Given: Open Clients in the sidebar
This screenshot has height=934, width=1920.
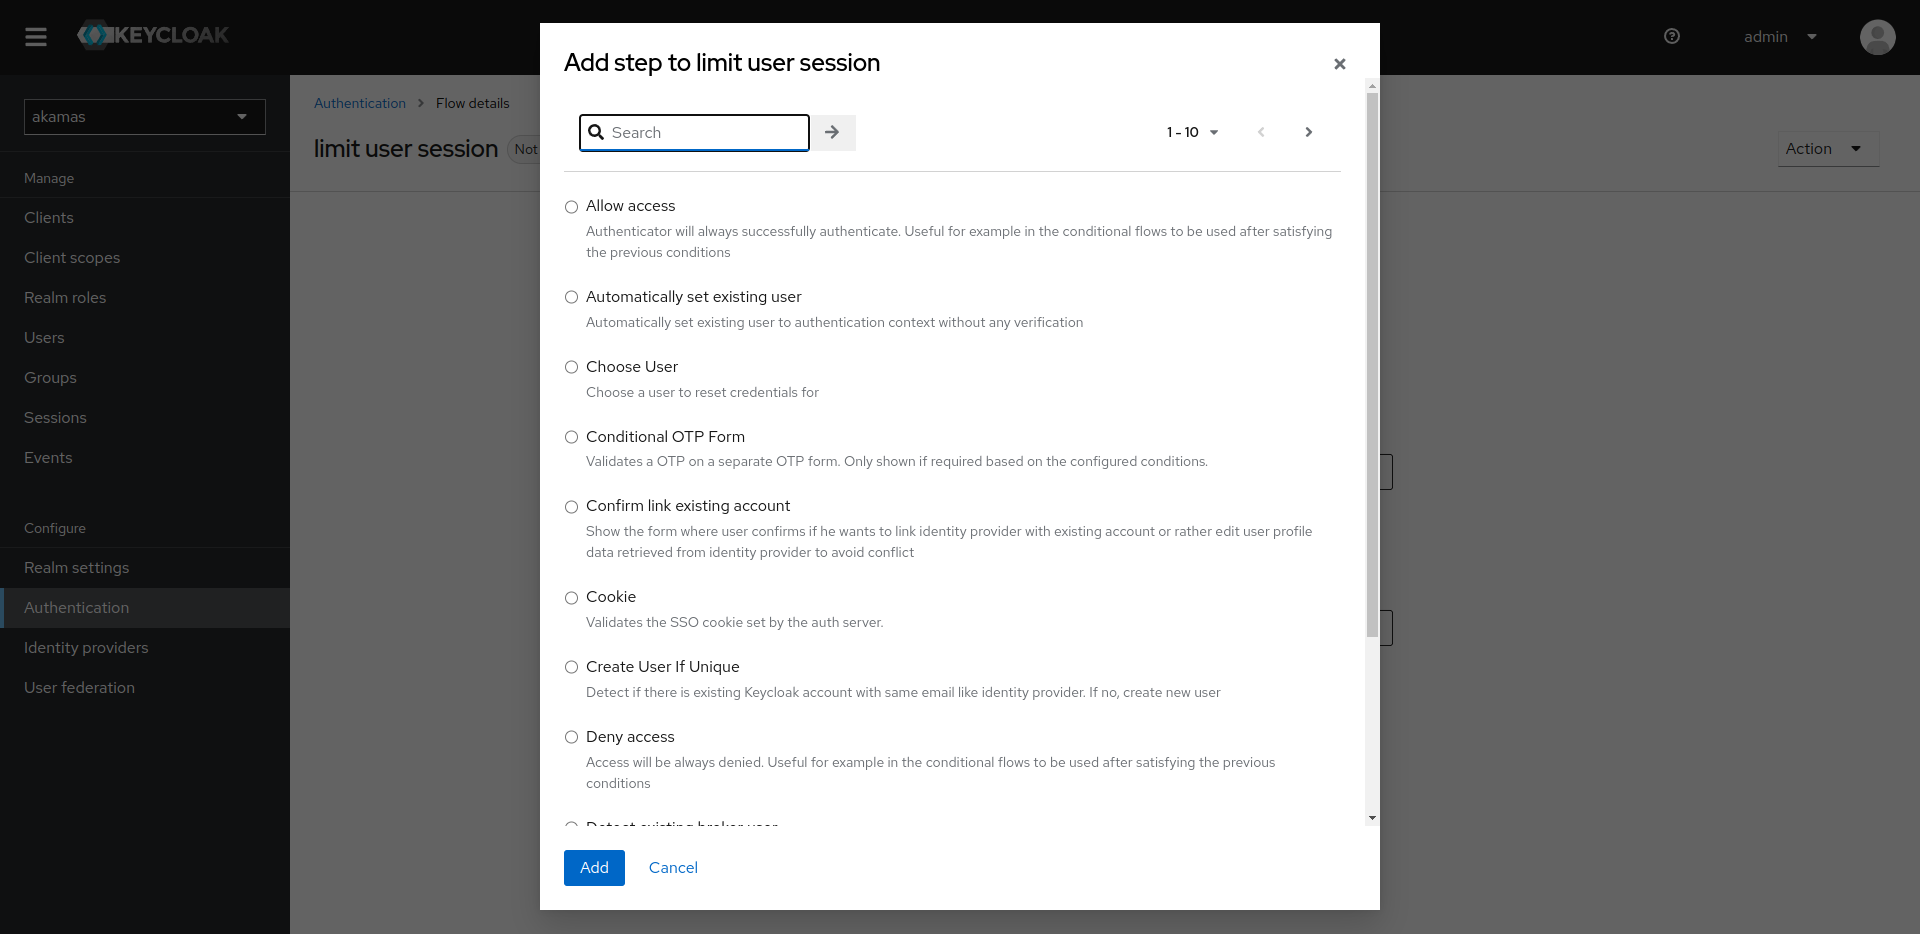Looking at the screenshot, I should (x=49, y=218).
